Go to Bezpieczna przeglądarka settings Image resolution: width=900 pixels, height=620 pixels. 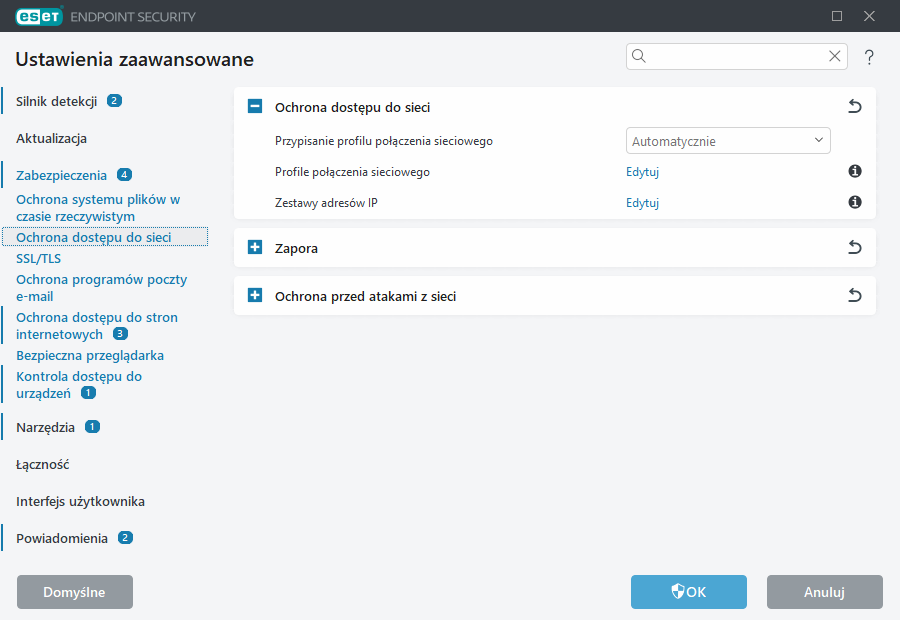pyautogui.click(x=90, y=355)
